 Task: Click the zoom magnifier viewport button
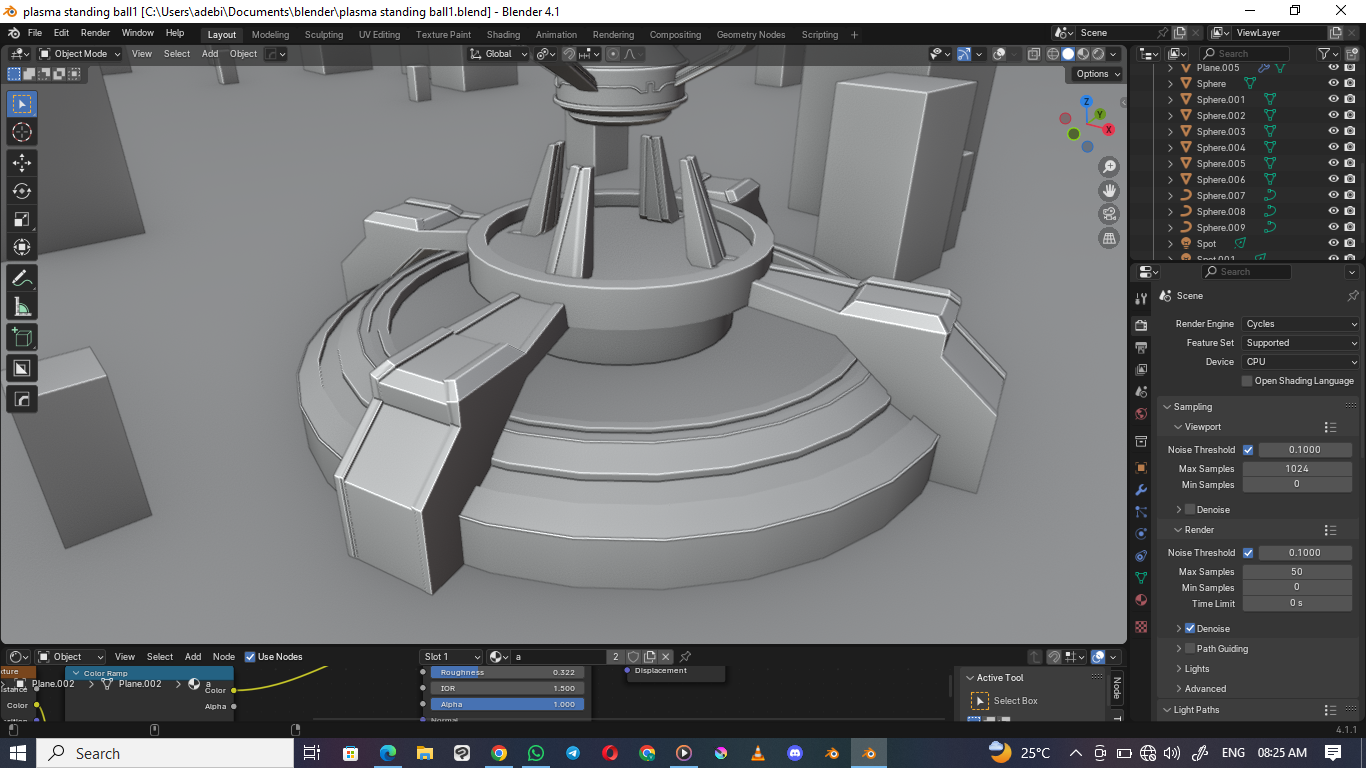tap(1109, 166)
